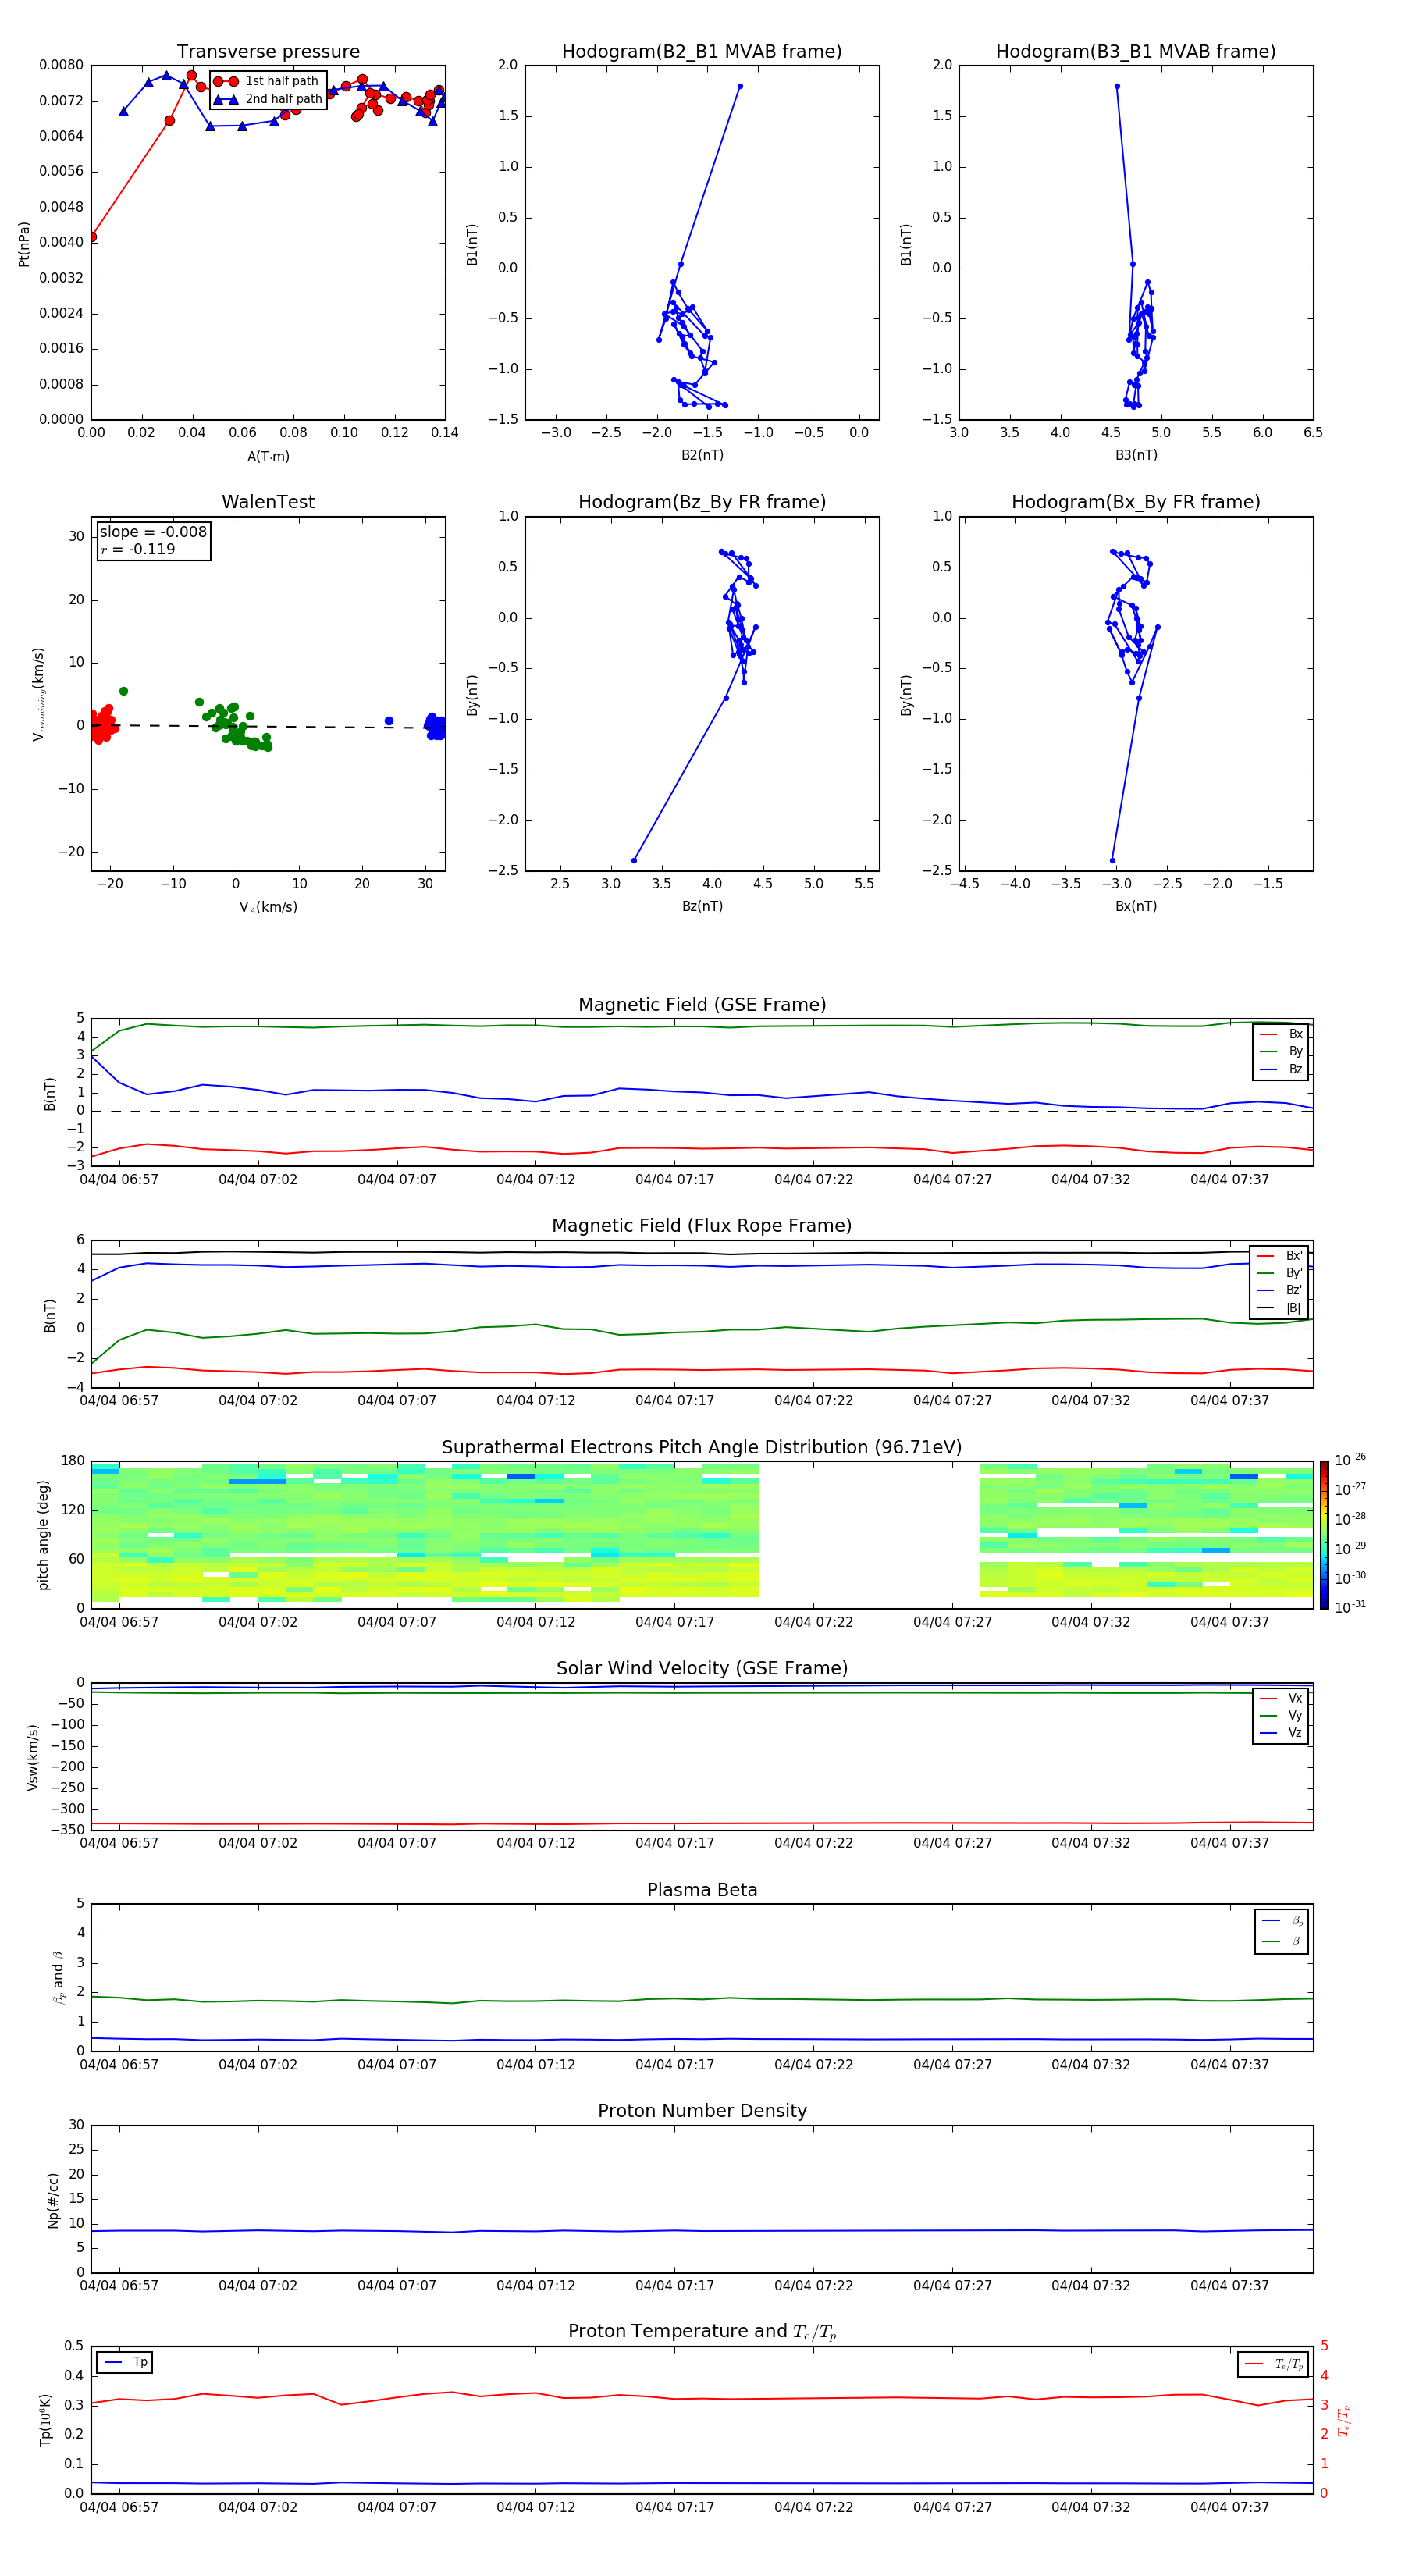Click the 'pitch angle (deg)' axis label
Image resolution: width=1405 pixels, height=2576 pixels.
[x=43, y=1535]
